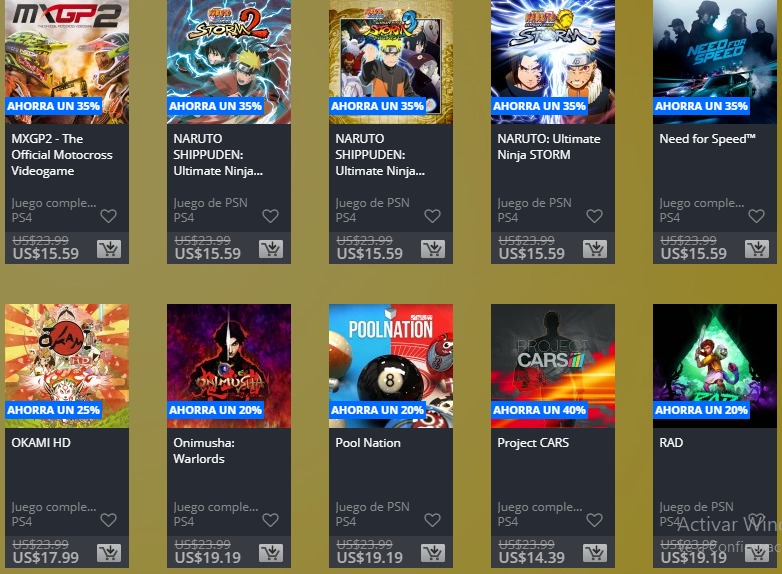
Task: Add Need for Speed to cart
Action: pyautogui.click(x=757, y=249)
